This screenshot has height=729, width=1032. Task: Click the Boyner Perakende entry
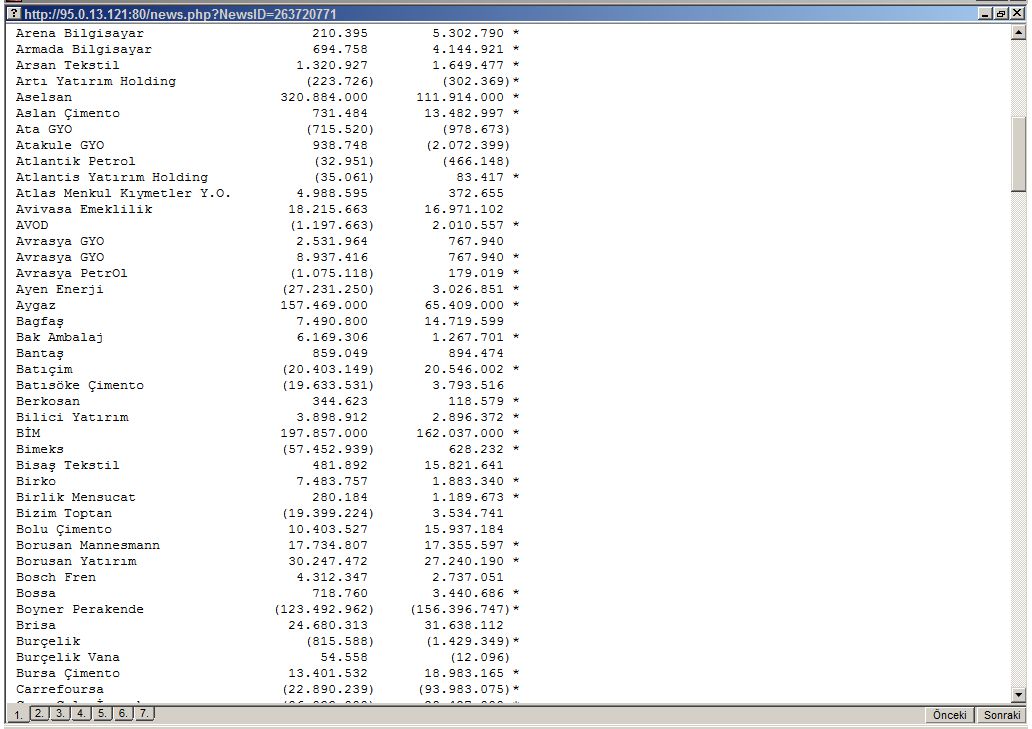80,609
